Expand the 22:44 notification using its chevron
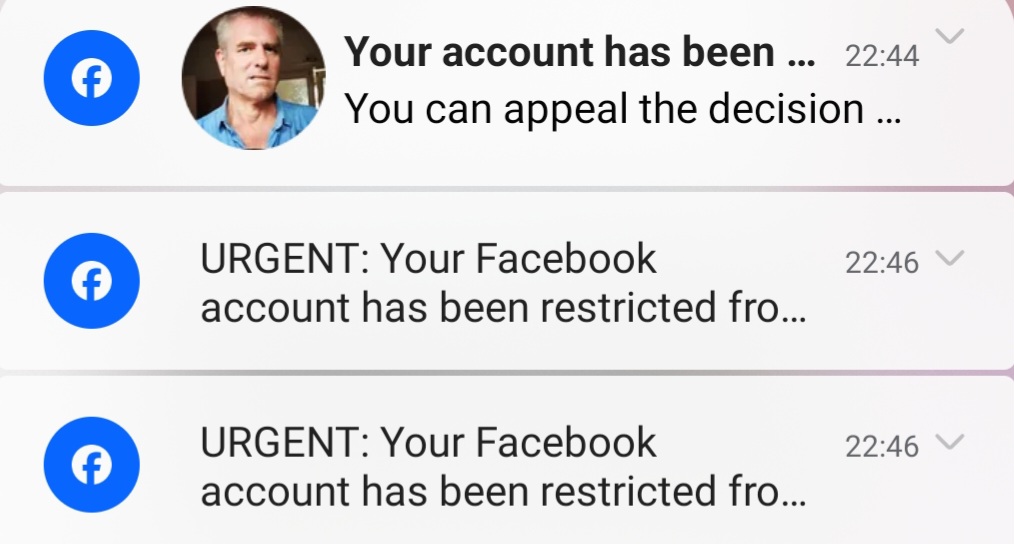1014x544 pixels. click(949, 37)
